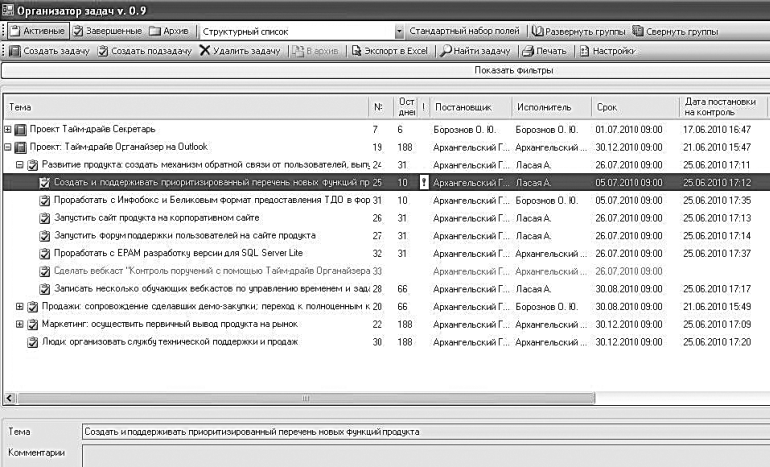The height and width of the screenshot is (467, 770).
Task: Select the Проработать с EPAM разработку версии task
Action: [178, 253]
